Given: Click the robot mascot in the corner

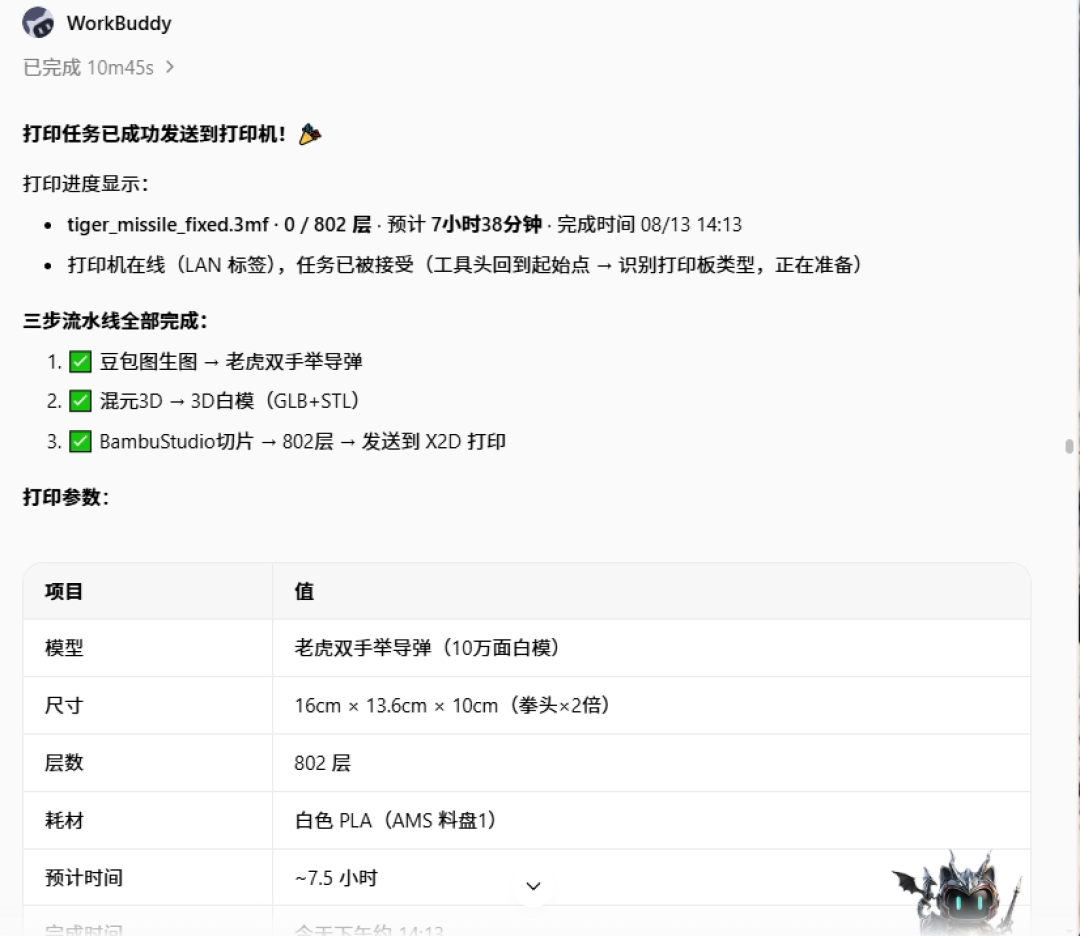Looking at the screenshot, I should pos(959,891).
